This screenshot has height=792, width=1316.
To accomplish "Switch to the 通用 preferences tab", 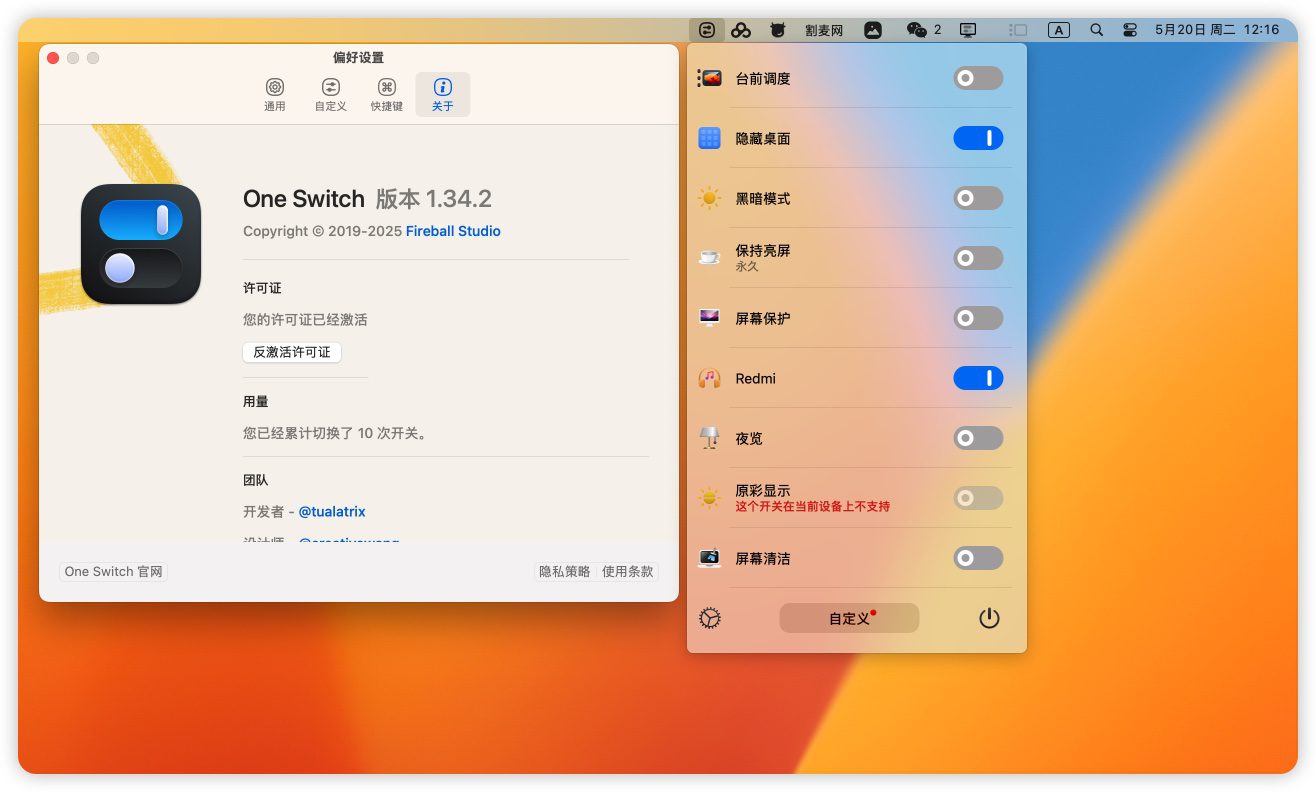I will (275, 94).
